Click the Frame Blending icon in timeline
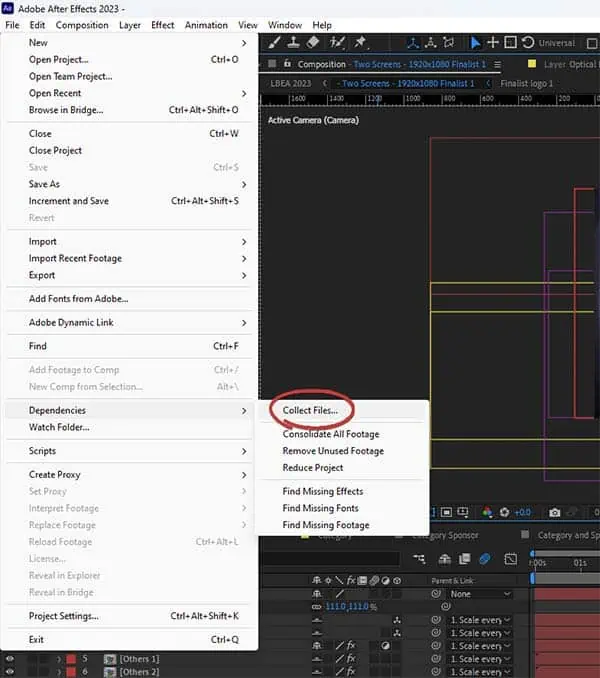The width and height of the screenshot is (600, 678). point(465,559)
